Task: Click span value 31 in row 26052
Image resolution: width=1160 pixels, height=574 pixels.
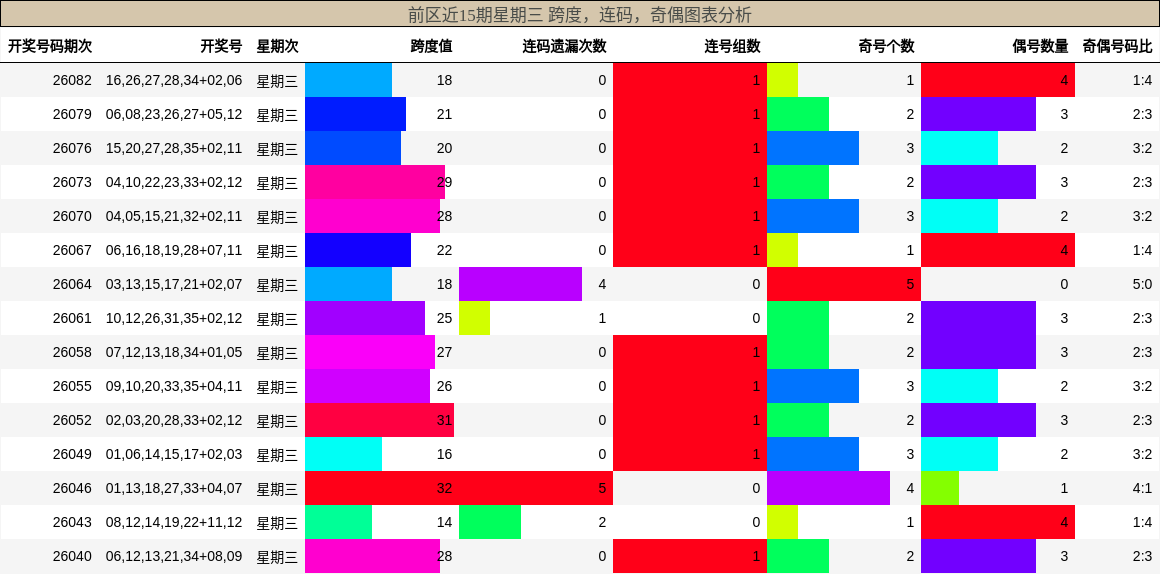Action: [x=445, y=420]
